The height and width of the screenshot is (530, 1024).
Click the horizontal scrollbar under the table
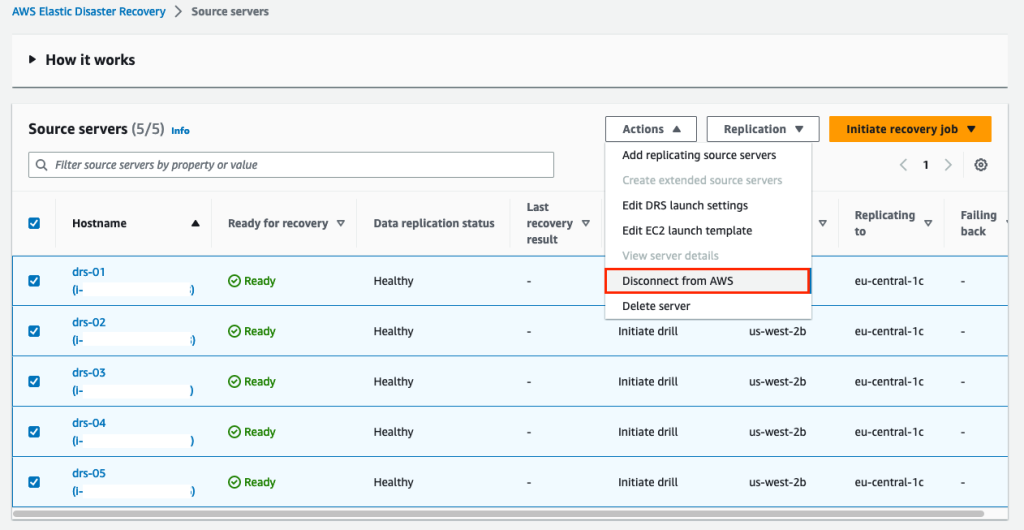point(498,514)
